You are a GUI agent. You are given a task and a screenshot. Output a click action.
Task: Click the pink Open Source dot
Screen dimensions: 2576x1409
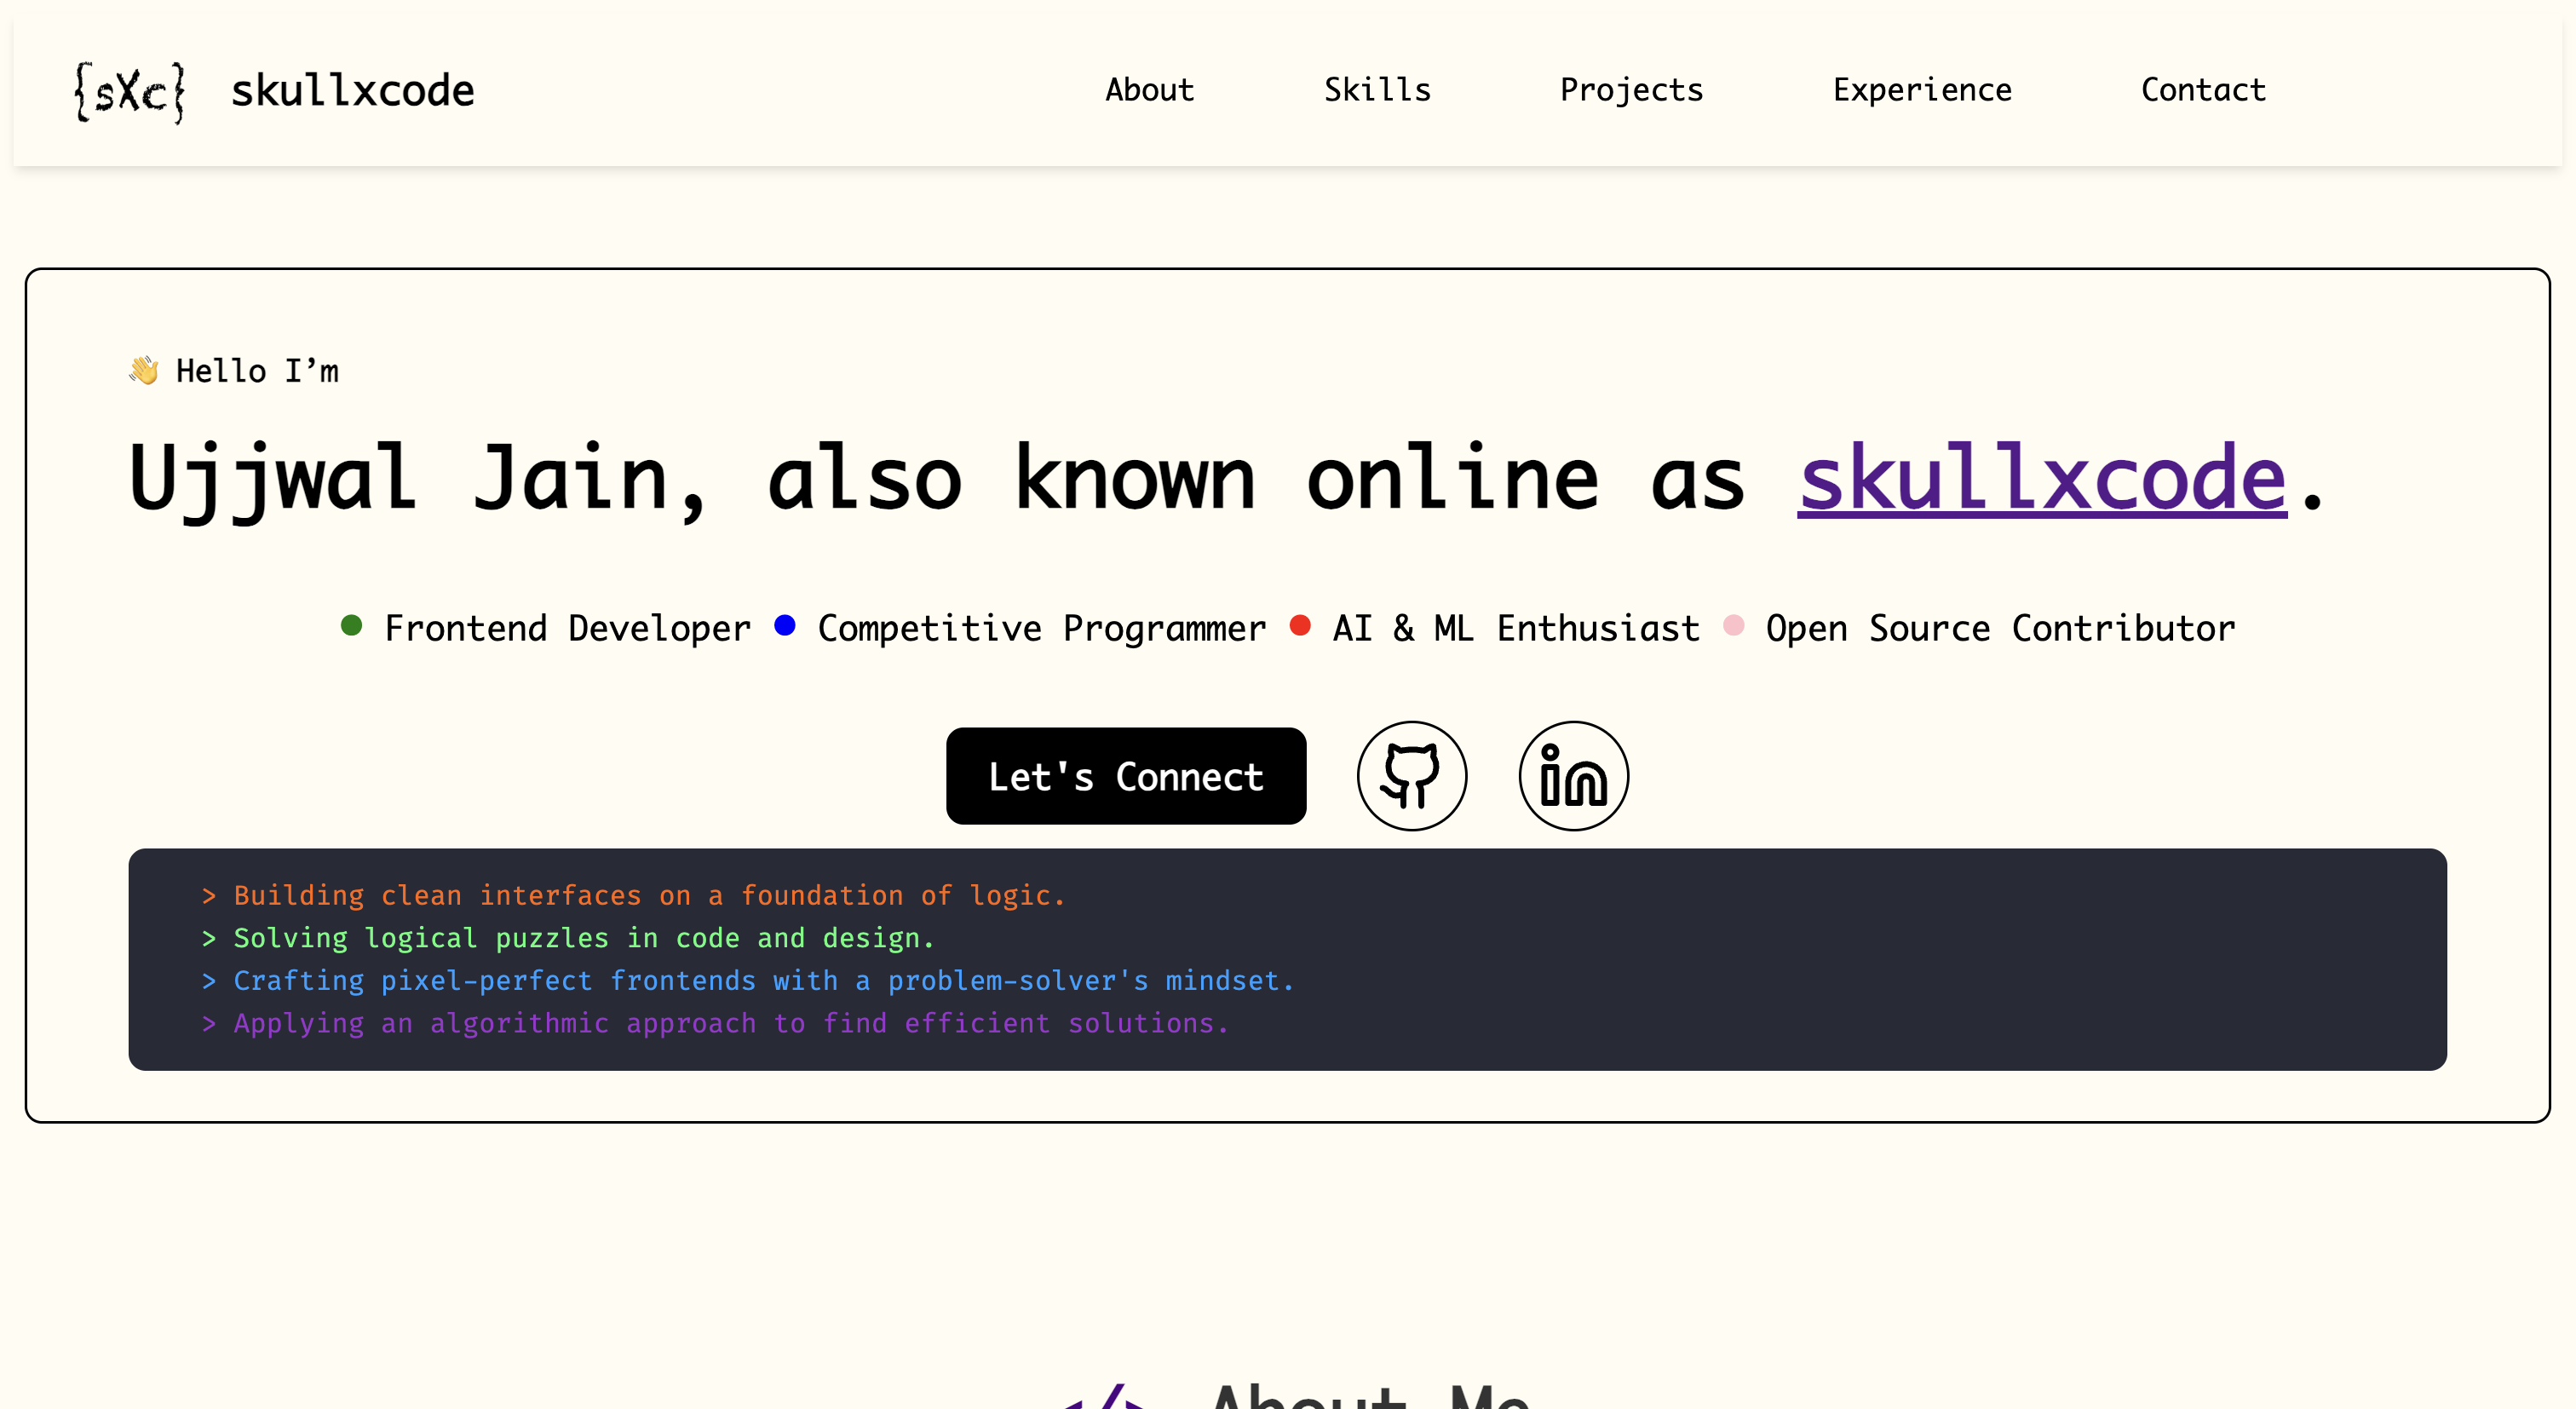click(x=1734, y=626)
